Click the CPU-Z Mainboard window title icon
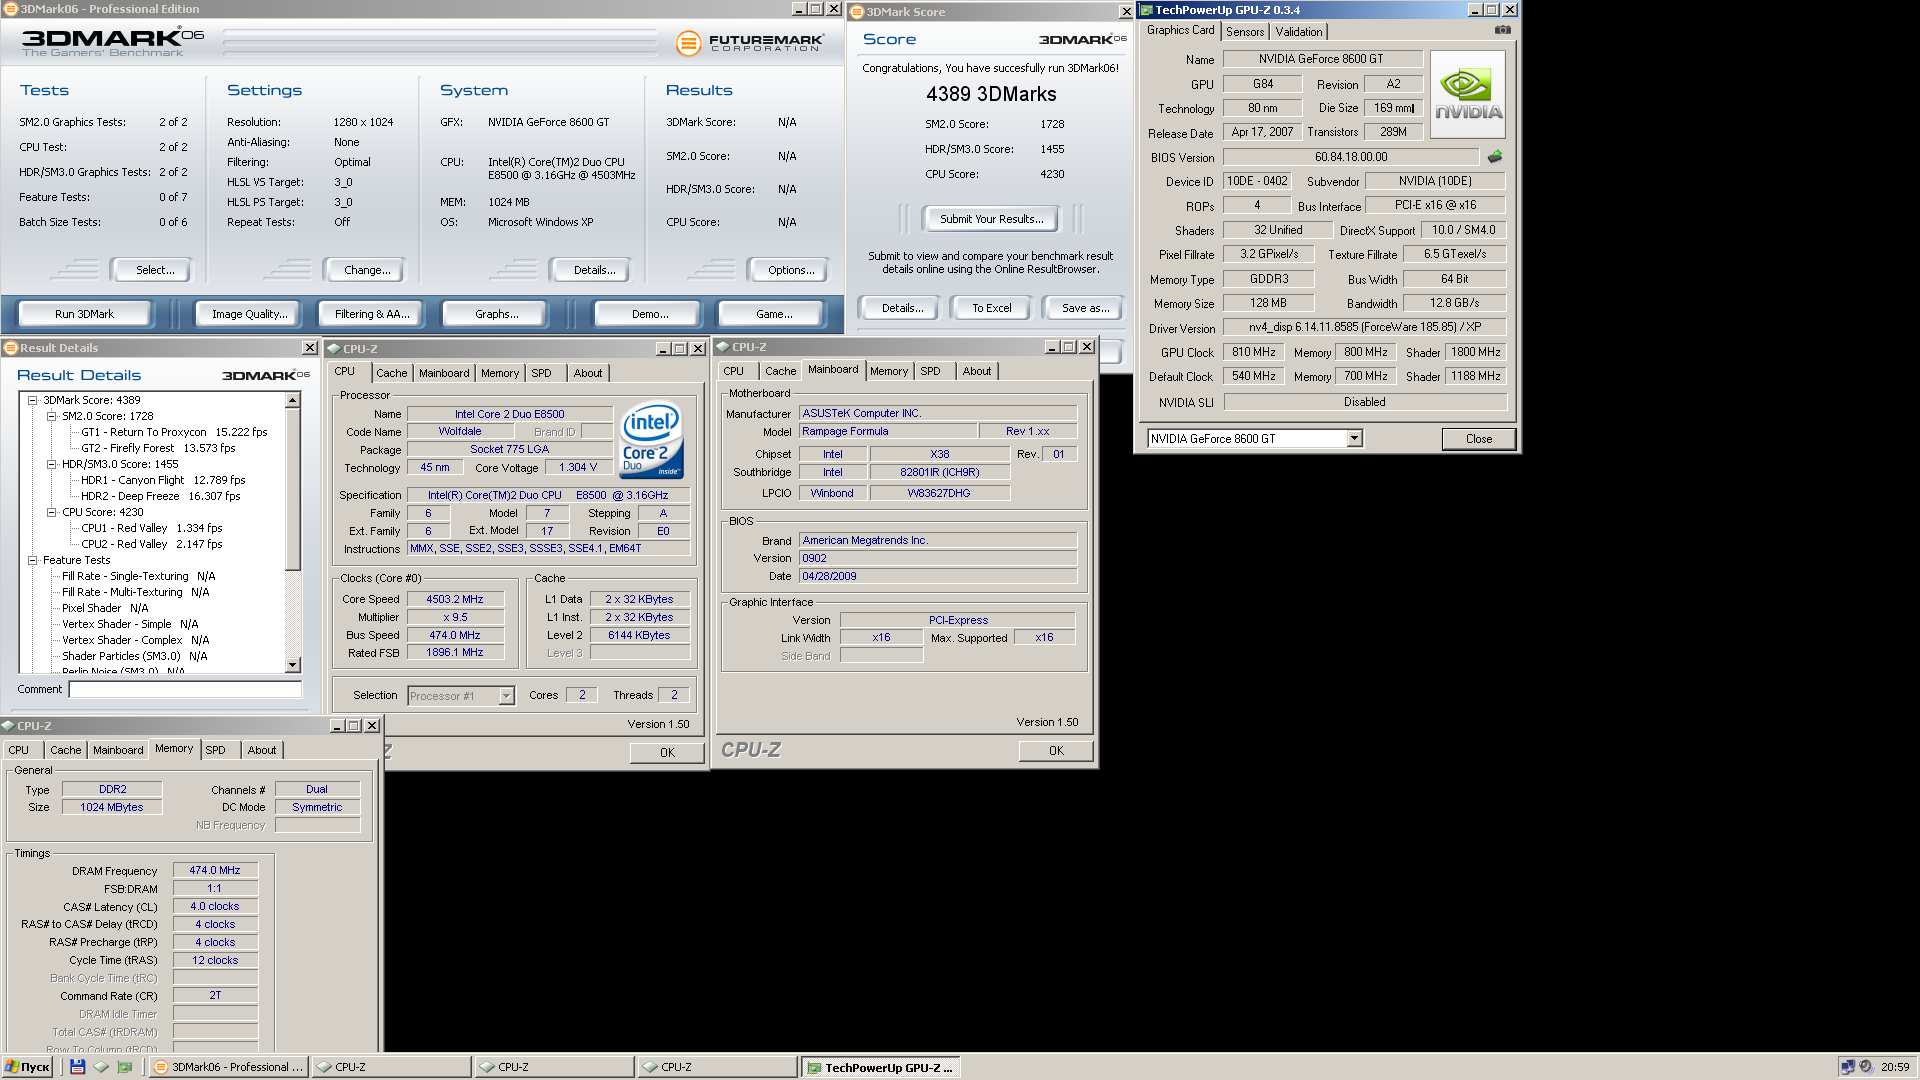 723,347
